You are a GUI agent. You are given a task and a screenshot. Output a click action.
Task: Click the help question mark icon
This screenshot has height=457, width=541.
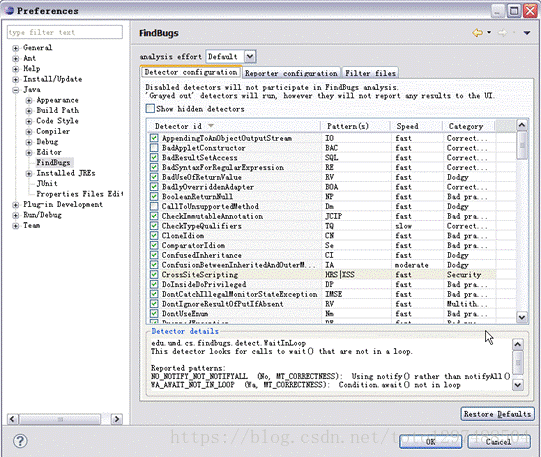tap(20, 441)
